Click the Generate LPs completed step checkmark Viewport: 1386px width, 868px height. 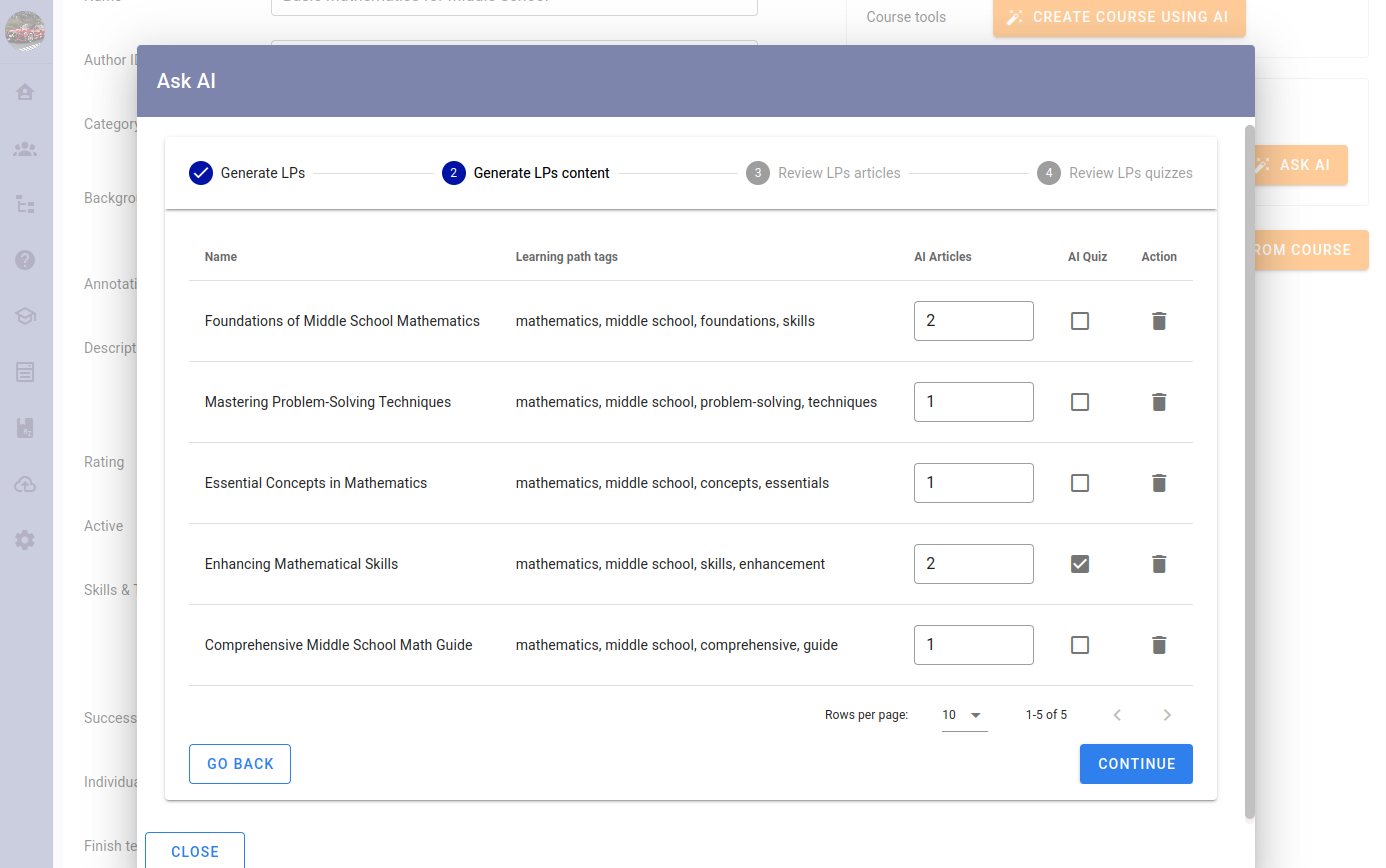tap(201, 173)
